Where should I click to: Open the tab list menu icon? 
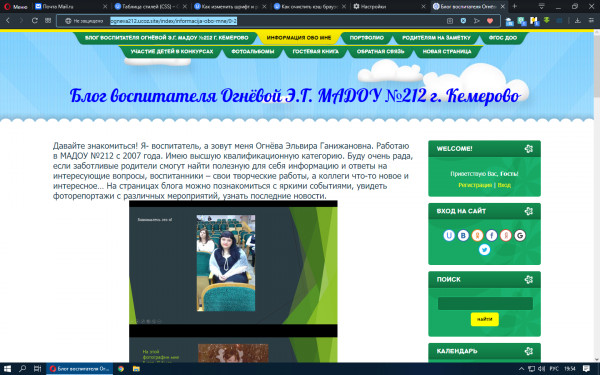tap(541, 7)
